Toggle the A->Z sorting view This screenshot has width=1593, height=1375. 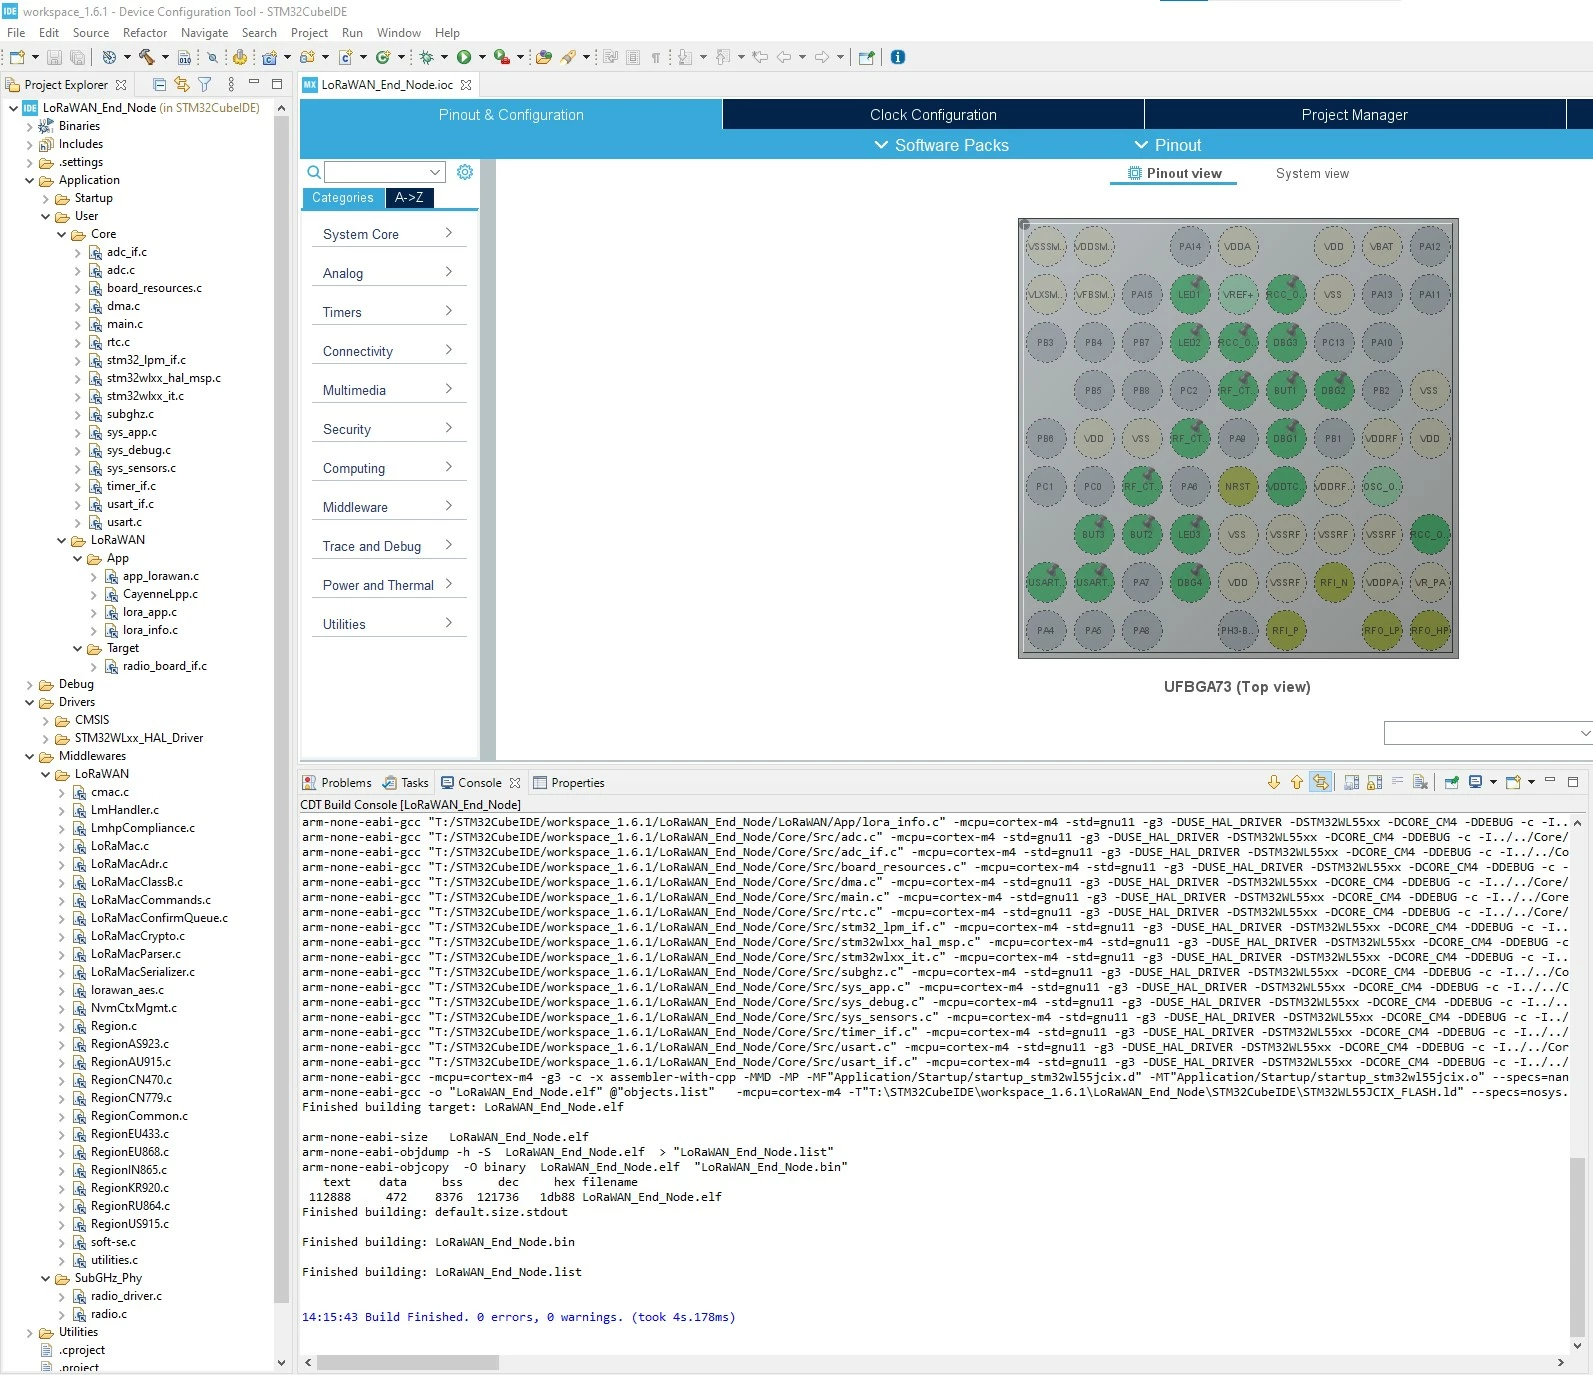click(x=409, y=198)
